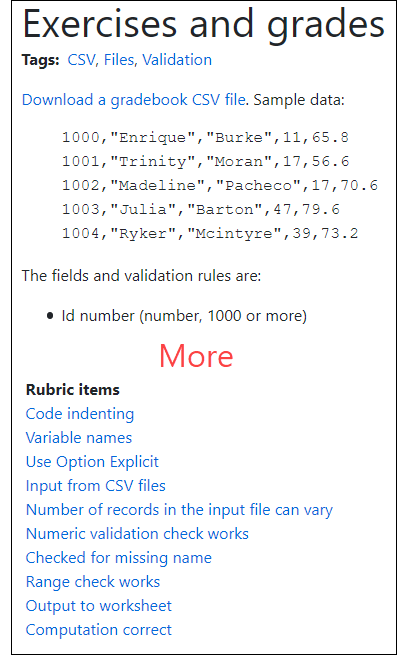416x667 pixels.
Task: Click the Exercises and grades heading
Action: pyautogui.click(x=204, y=25)
